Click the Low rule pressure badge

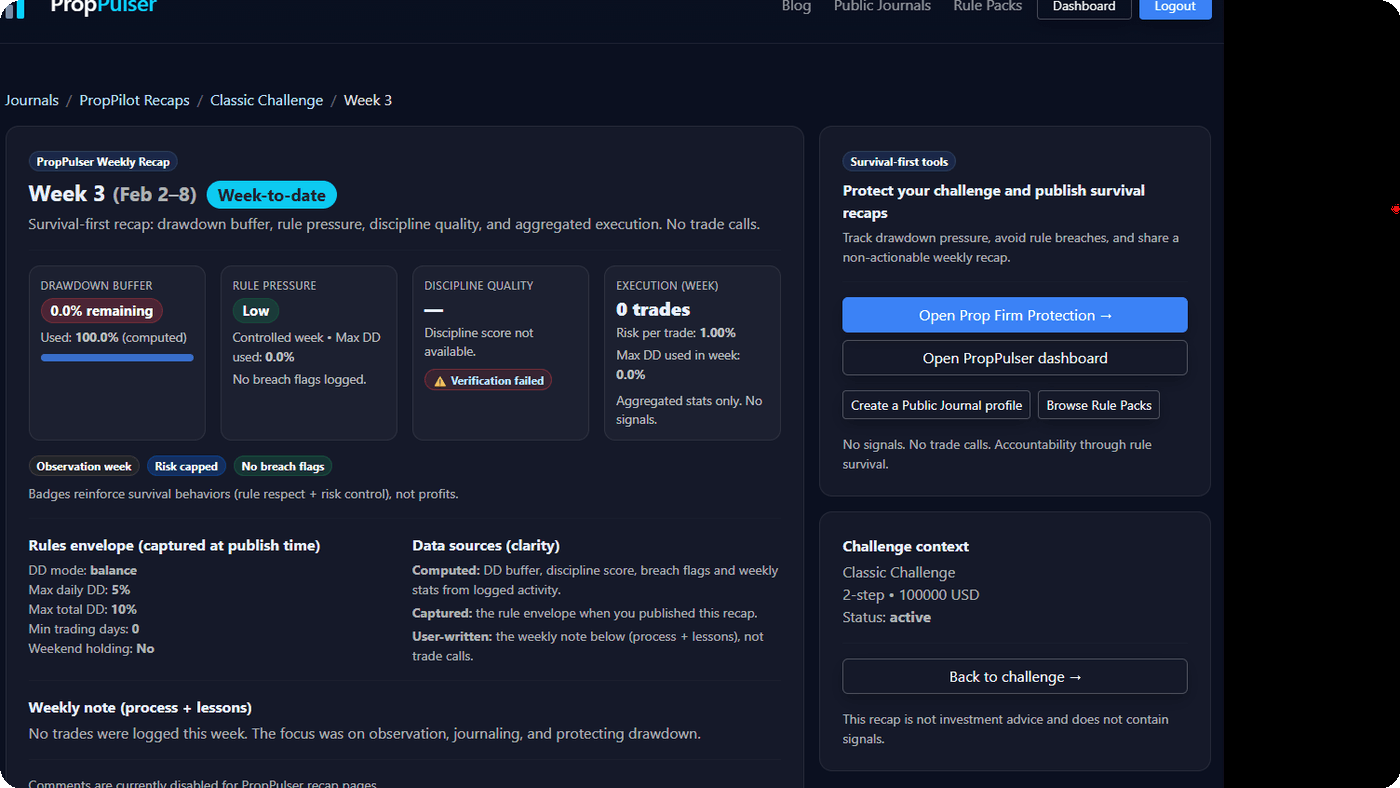[256, 311]
